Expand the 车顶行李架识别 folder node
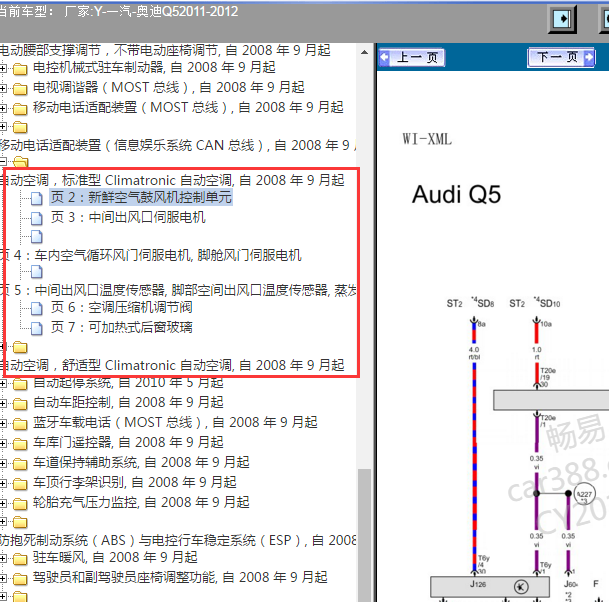 click(3, 484)
